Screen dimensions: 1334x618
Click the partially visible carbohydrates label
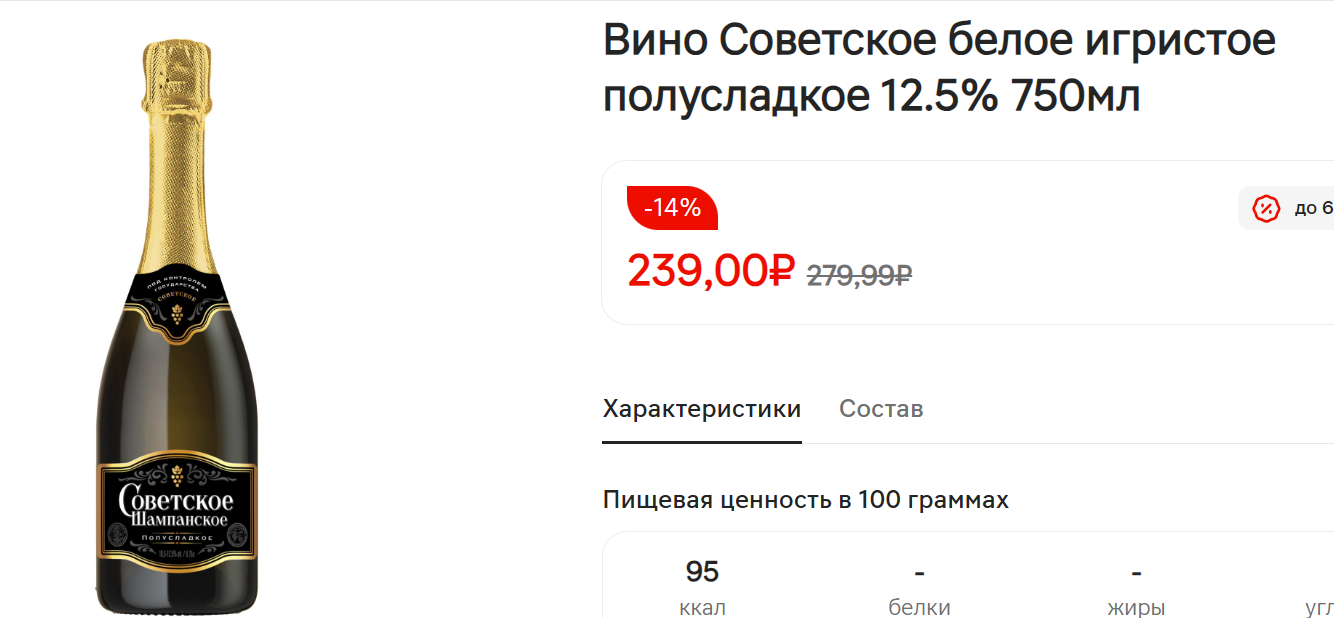(1319, 607)
